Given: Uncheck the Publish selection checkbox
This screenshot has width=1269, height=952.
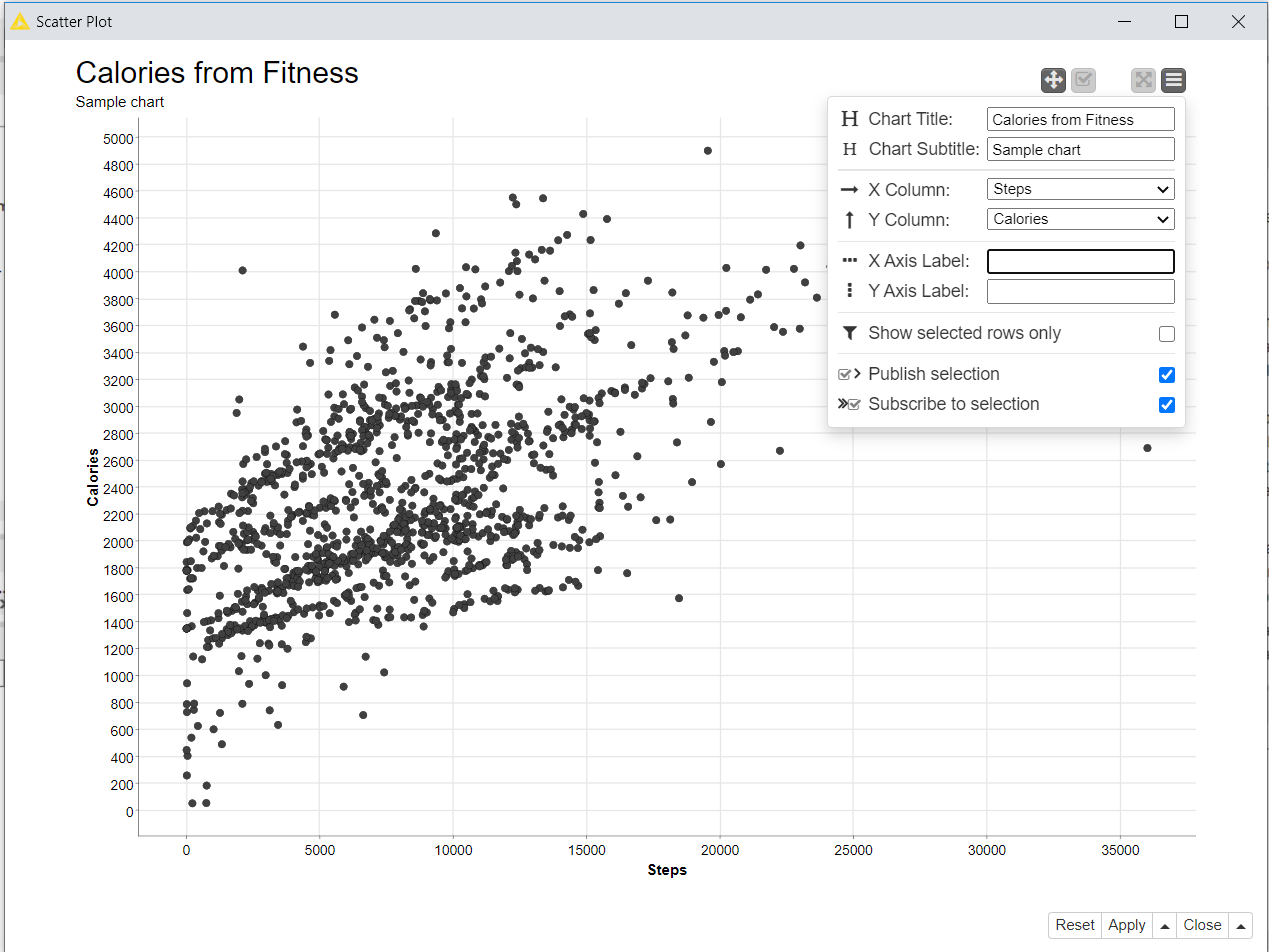Looking at the screenshot, I should (x=1166, y=375).
